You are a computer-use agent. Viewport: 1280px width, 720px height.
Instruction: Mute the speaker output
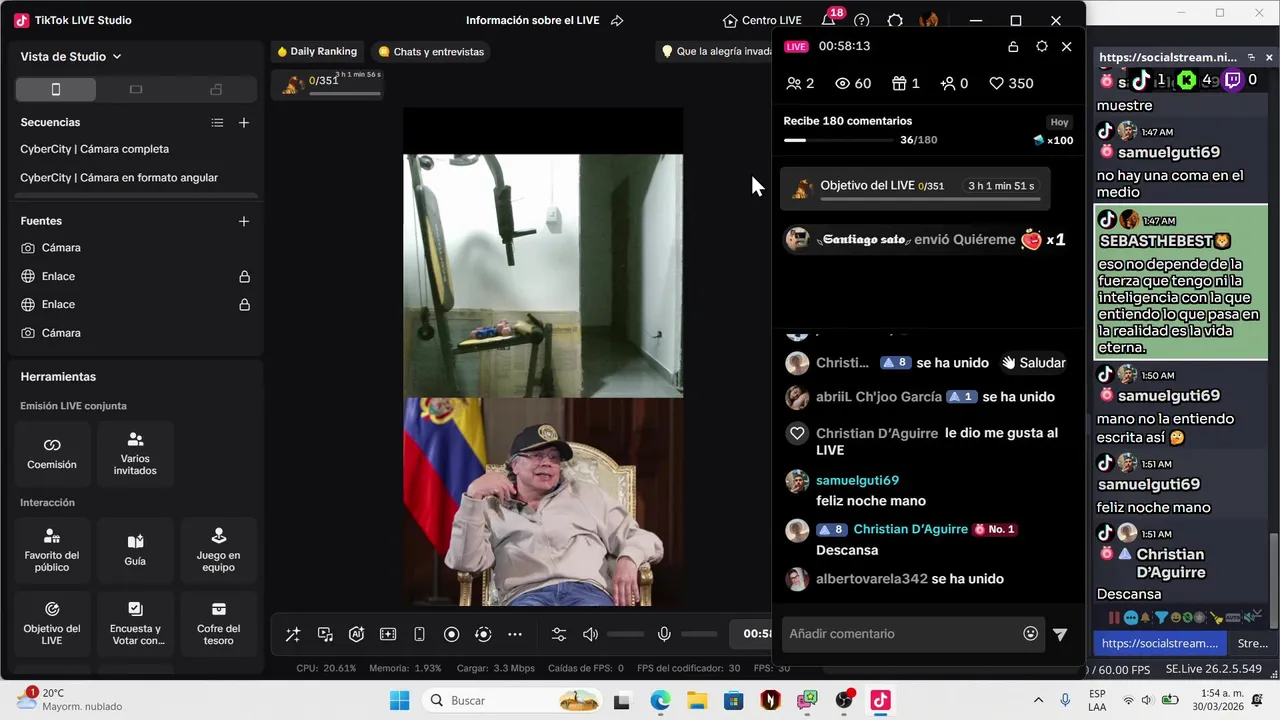591,634
